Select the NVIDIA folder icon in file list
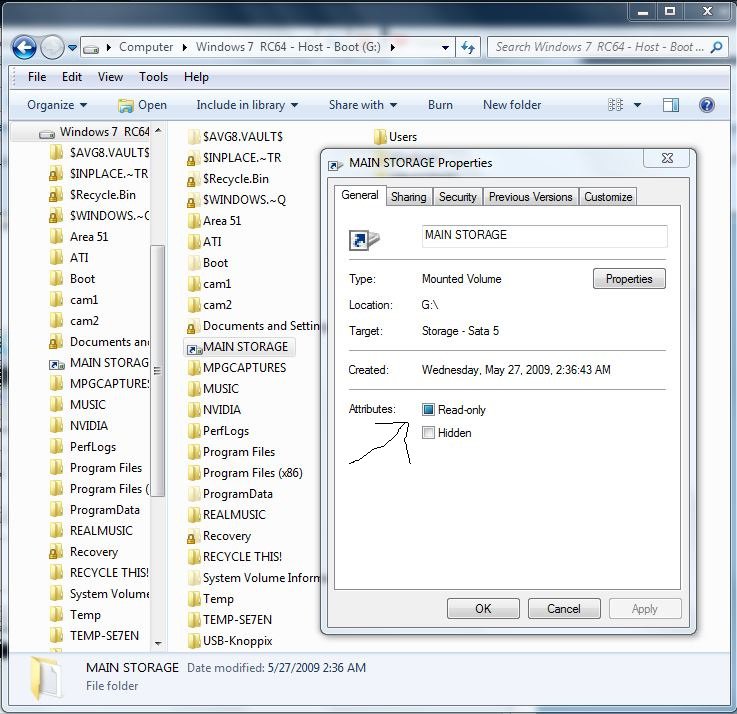Viewport: 737px width, 714px height. tap(193, 410)
